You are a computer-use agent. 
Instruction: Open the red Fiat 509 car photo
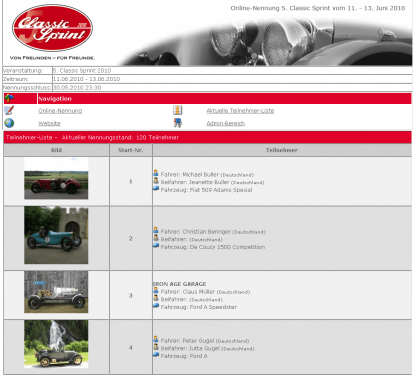point(56,179)
